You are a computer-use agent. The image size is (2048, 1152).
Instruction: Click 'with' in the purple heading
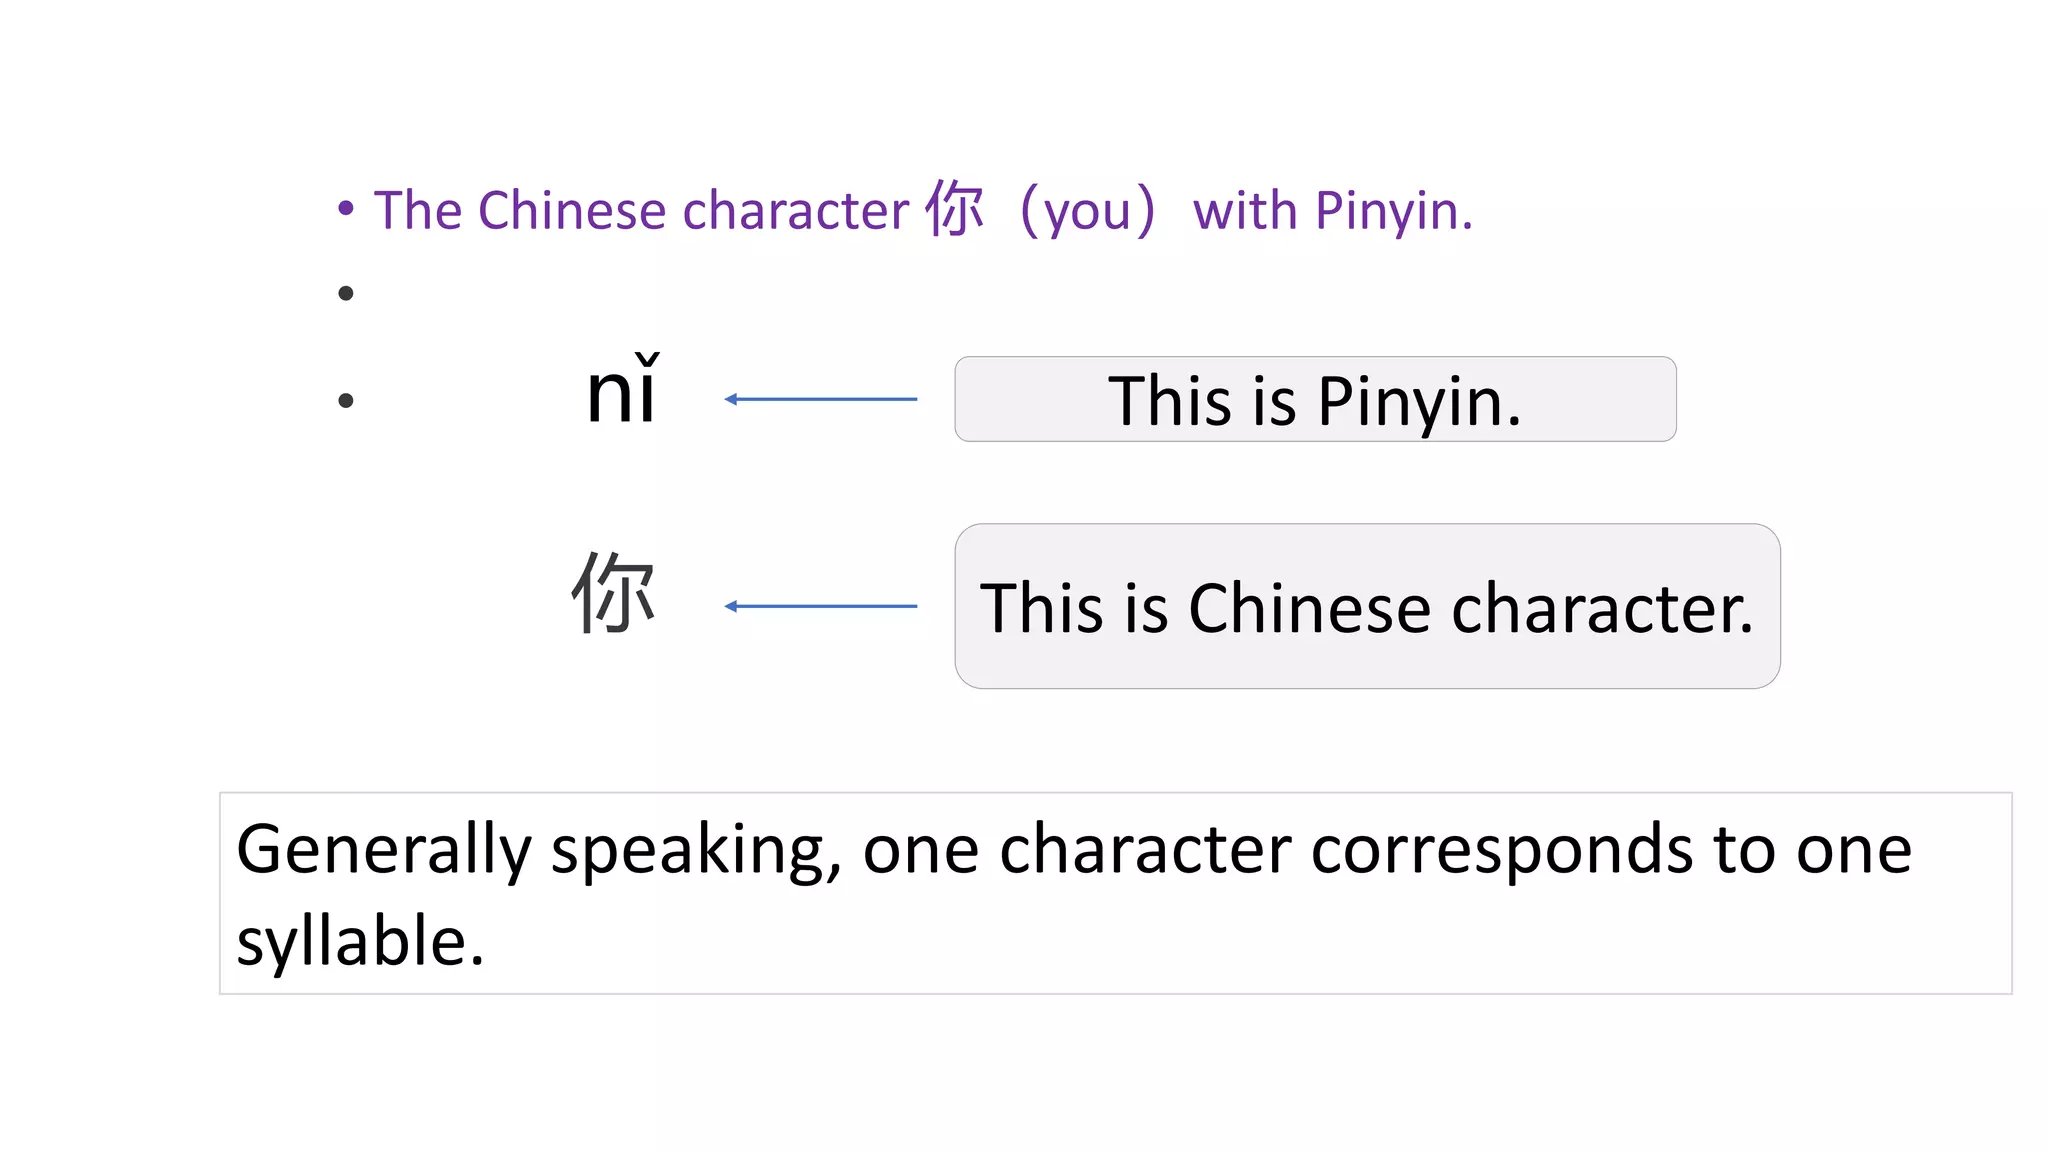point(1244,211)
